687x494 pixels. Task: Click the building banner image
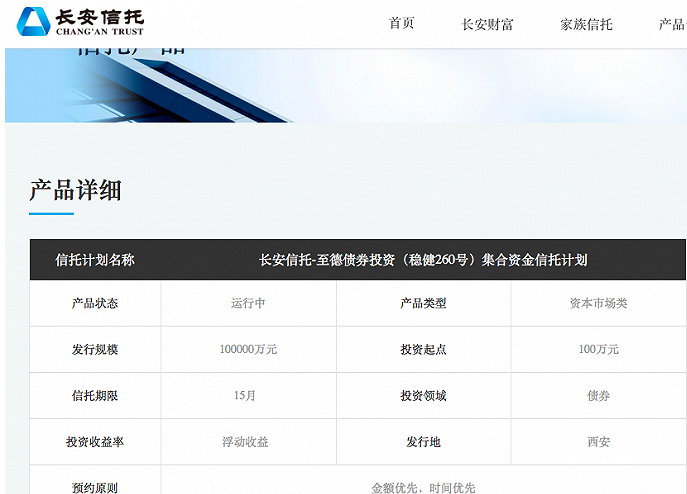346,85
